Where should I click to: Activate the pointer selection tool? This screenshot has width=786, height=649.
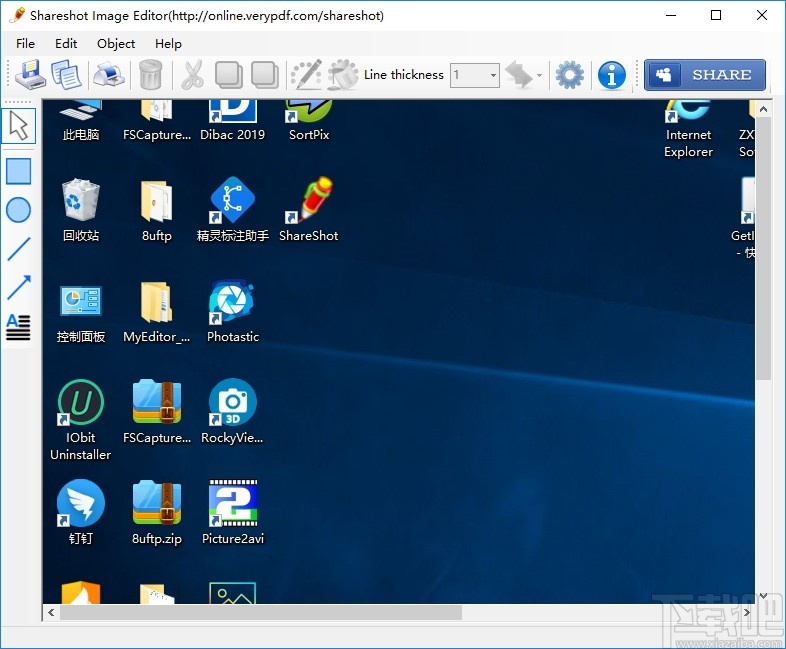19,126
